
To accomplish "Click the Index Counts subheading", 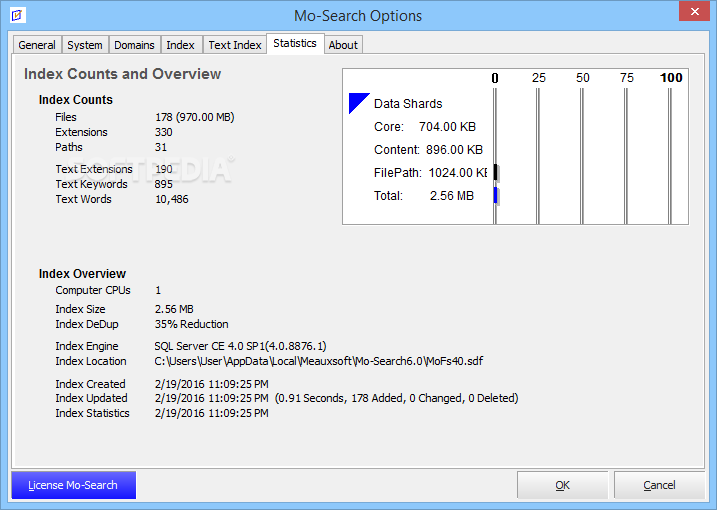I will pyautogui.click(x=76, y=100).
